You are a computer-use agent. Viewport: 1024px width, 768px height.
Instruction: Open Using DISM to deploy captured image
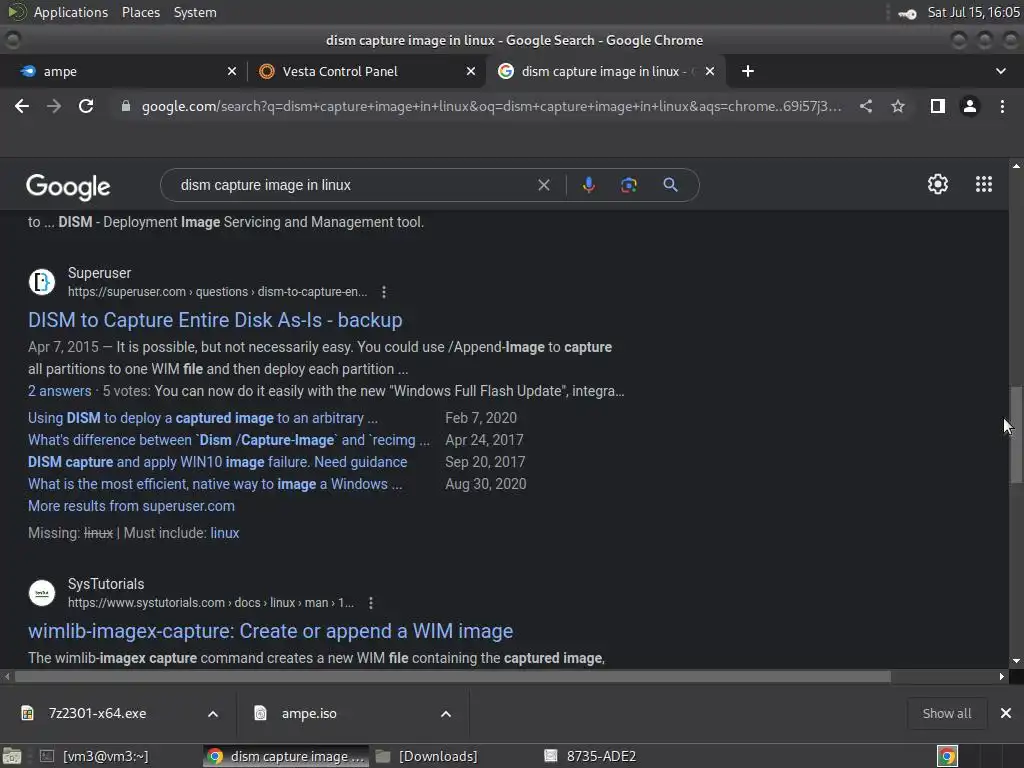[202, 418]
